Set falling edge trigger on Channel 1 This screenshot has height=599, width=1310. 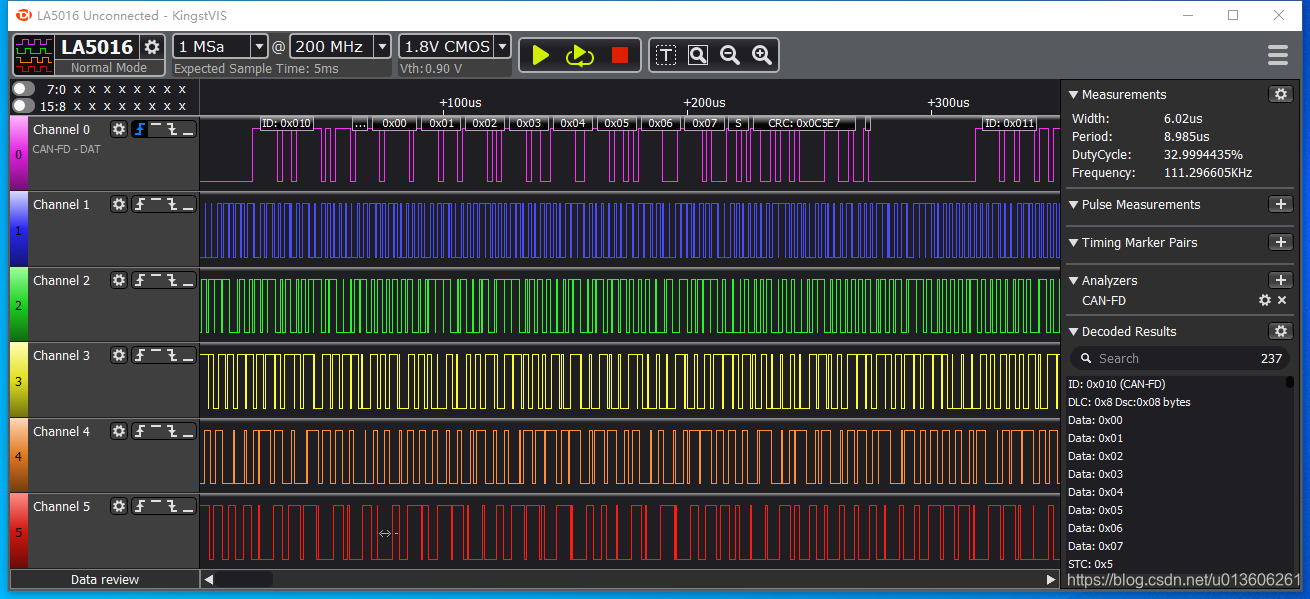click(x=172, y=204)
